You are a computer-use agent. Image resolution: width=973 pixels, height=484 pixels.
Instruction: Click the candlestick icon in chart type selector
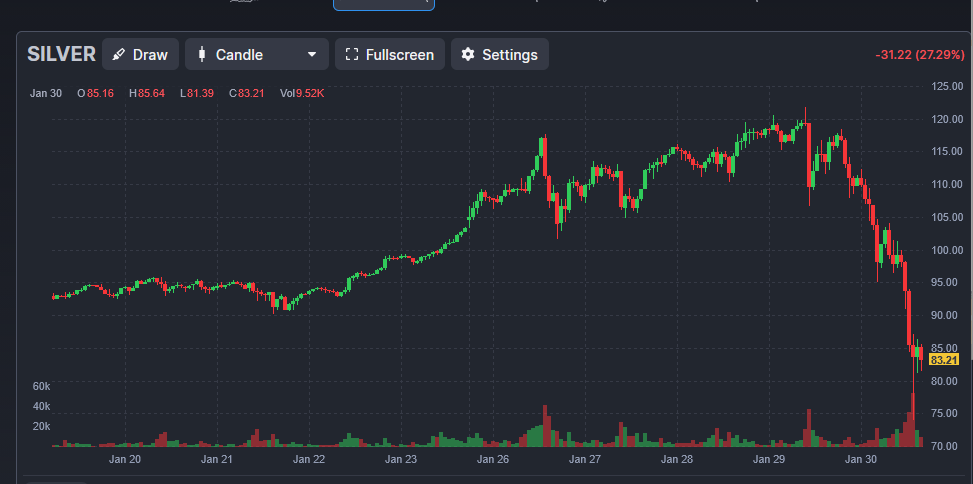pos(202,54)
